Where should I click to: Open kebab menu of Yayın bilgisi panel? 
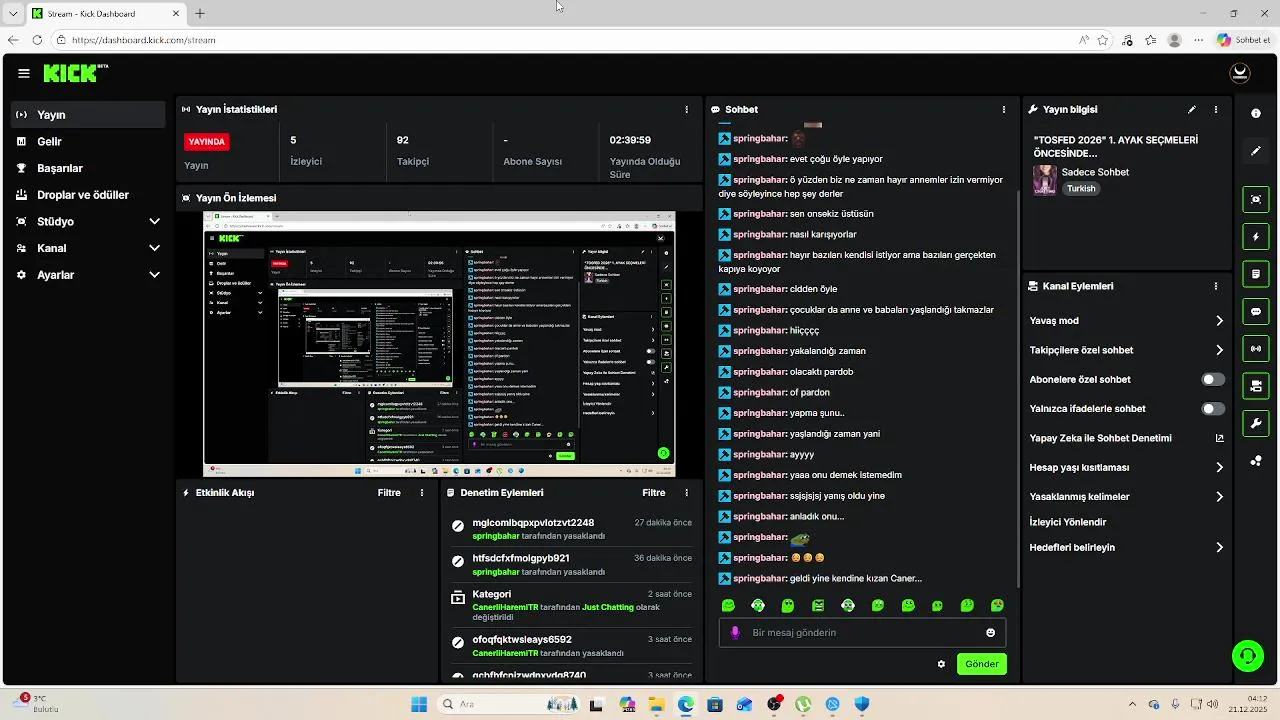pyautogui.click(x=1216, y=110)
